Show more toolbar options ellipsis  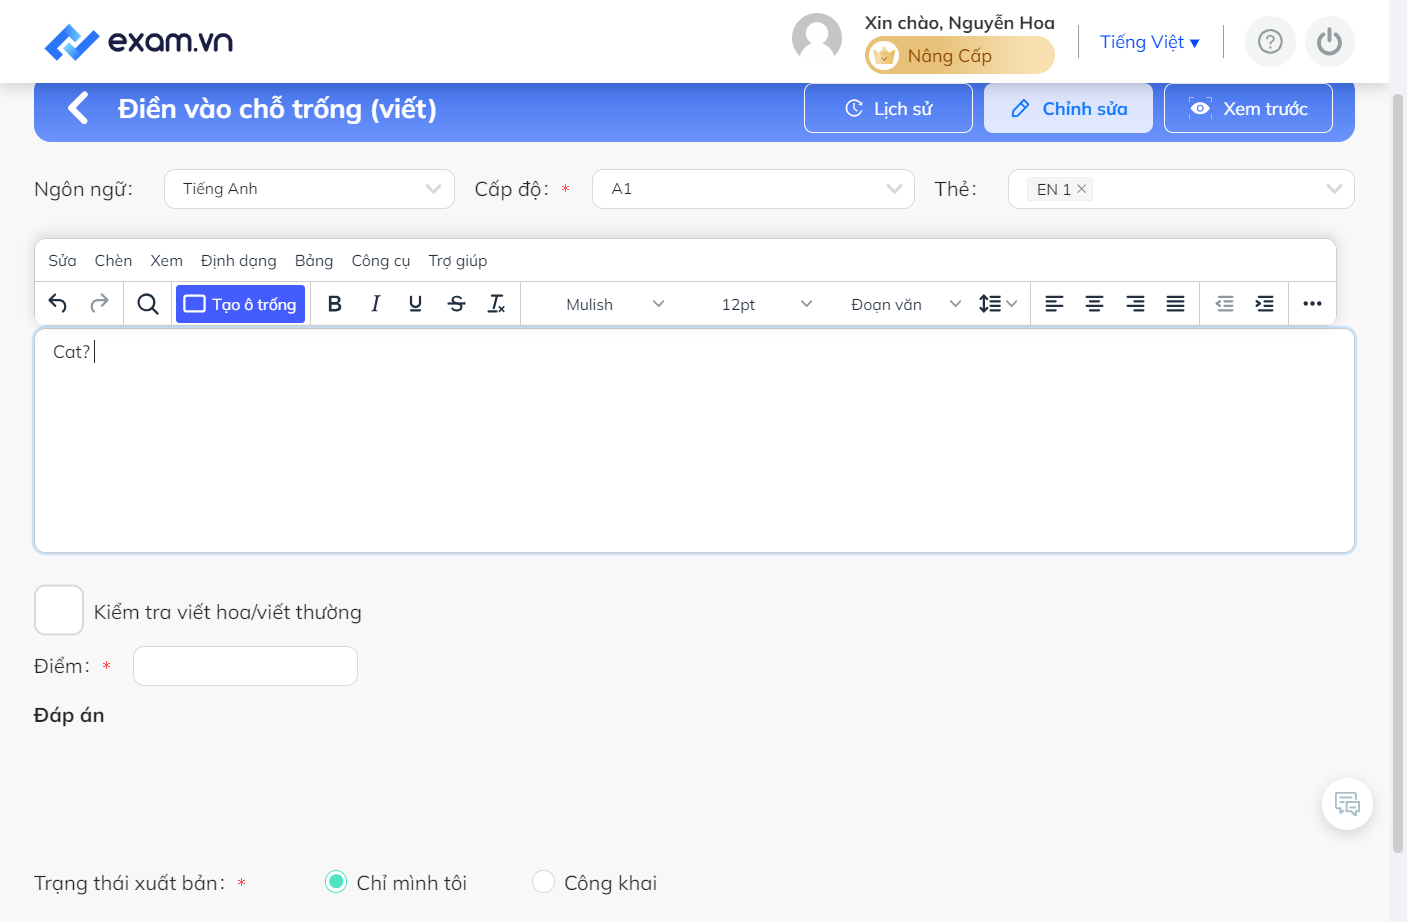click(x=1313, y=304)
